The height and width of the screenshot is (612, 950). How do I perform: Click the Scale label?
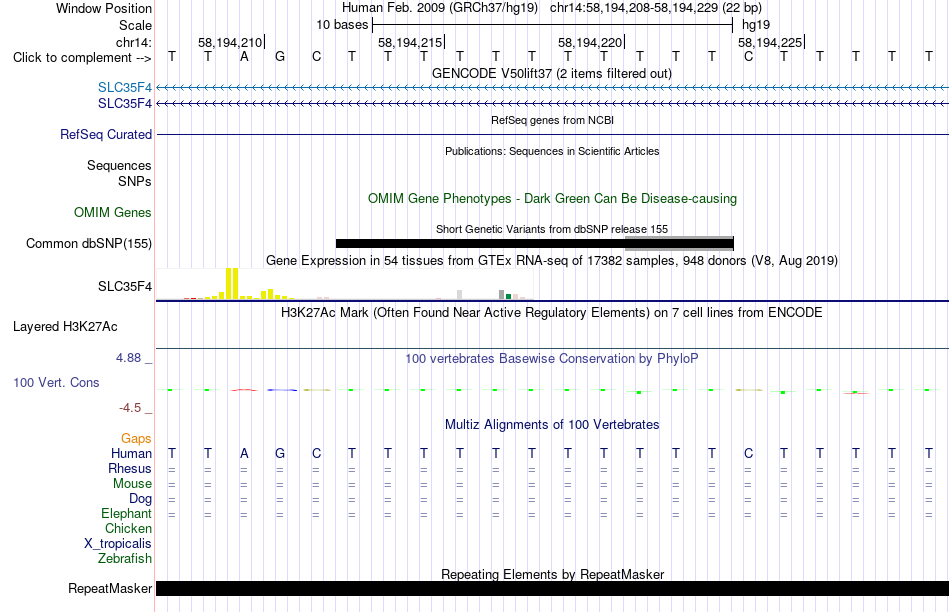click(135, 25)
